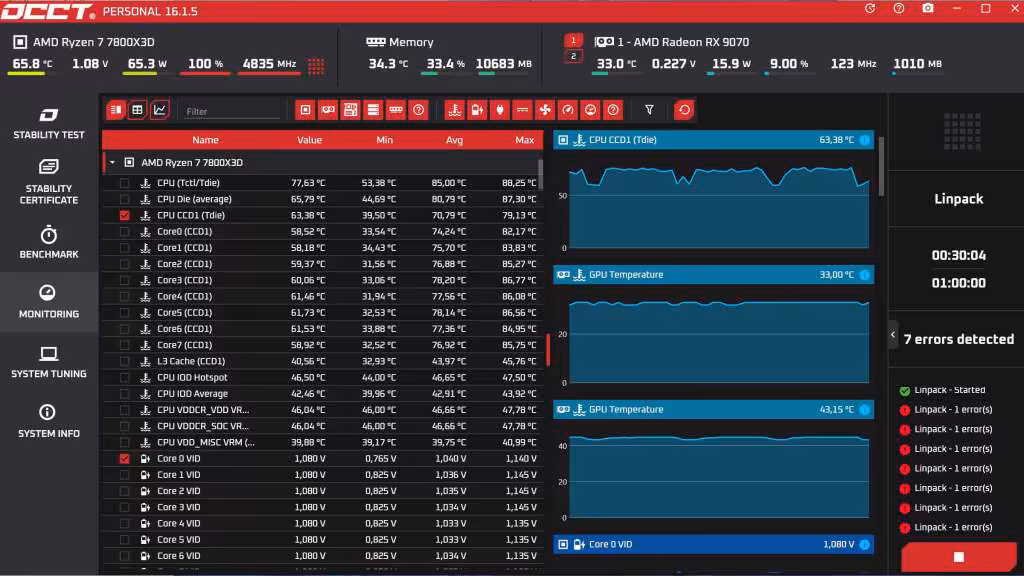Screen dimensions: 1024x576
Task: Open System Info section
Action: (49, 421)
